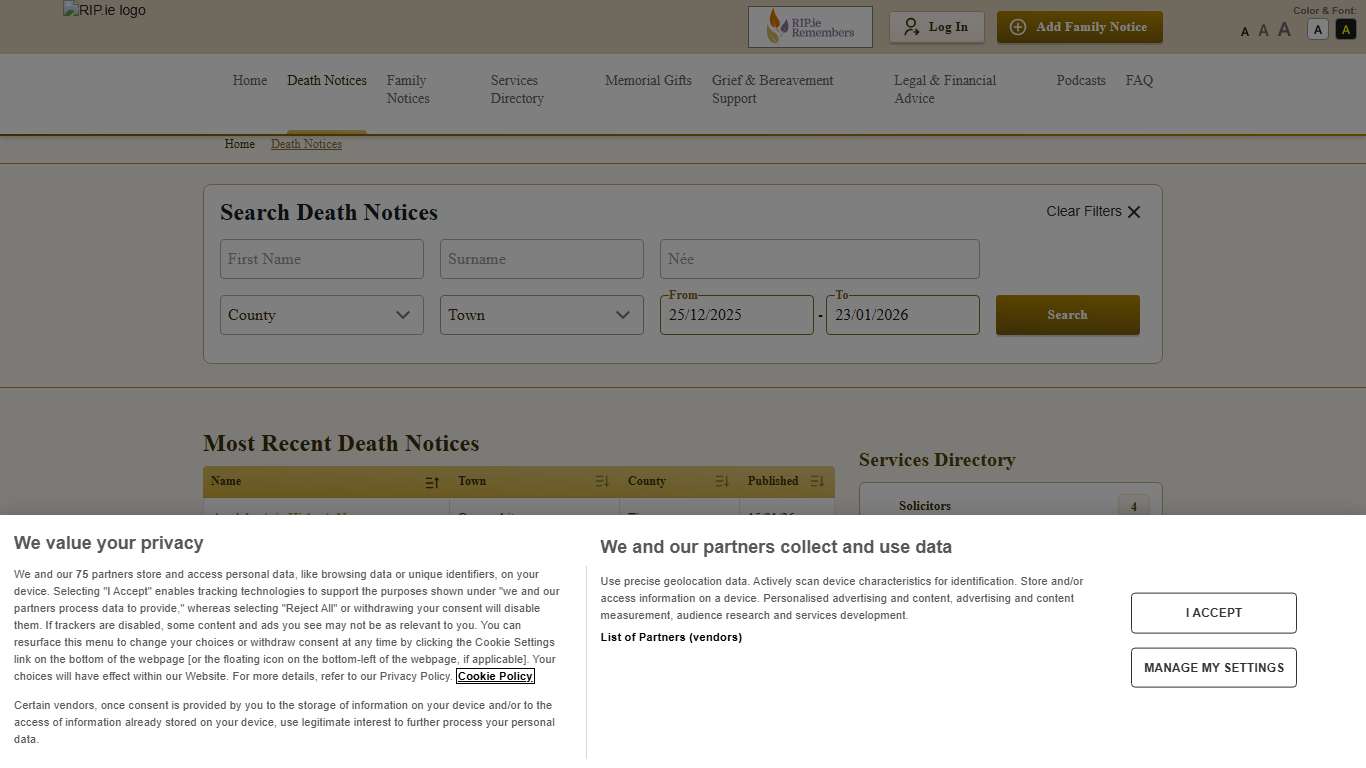Screen dimensions: 1366x768
Task: Switch to the light color theme
Action: click(1317, 29)
